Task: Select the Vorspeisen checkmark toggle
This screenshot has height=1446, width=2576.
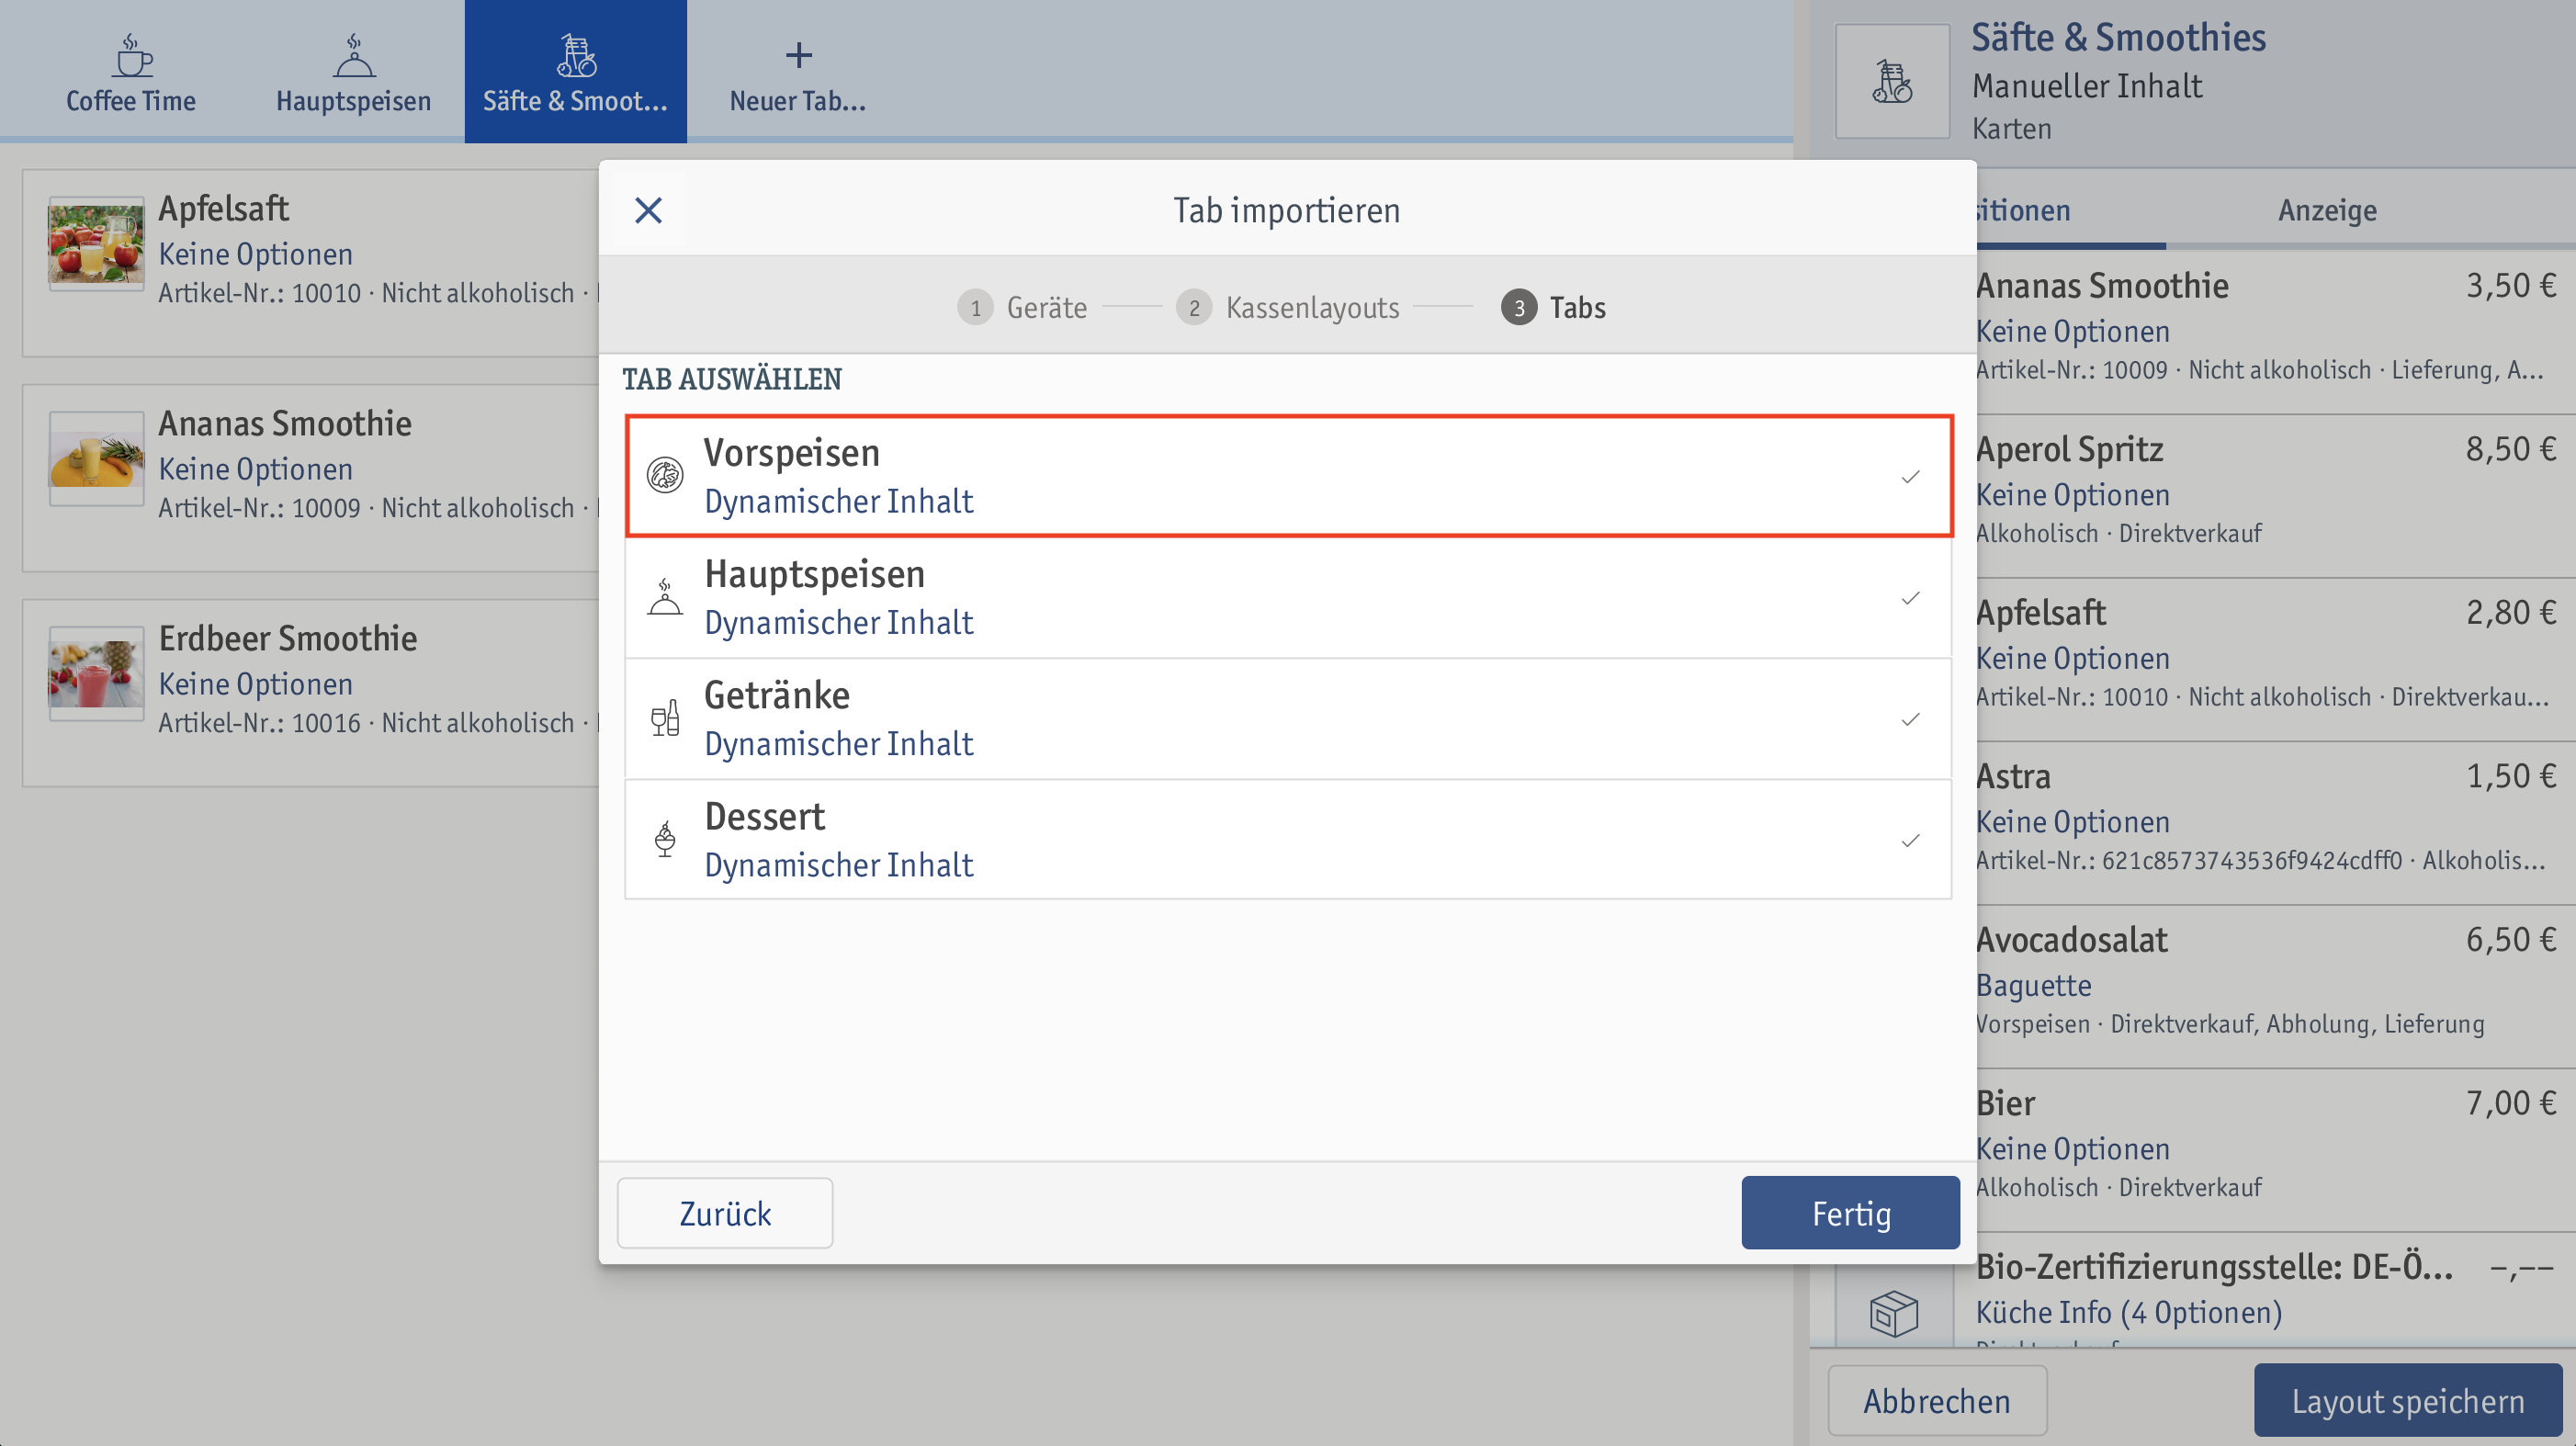Action: point(1909,476)
